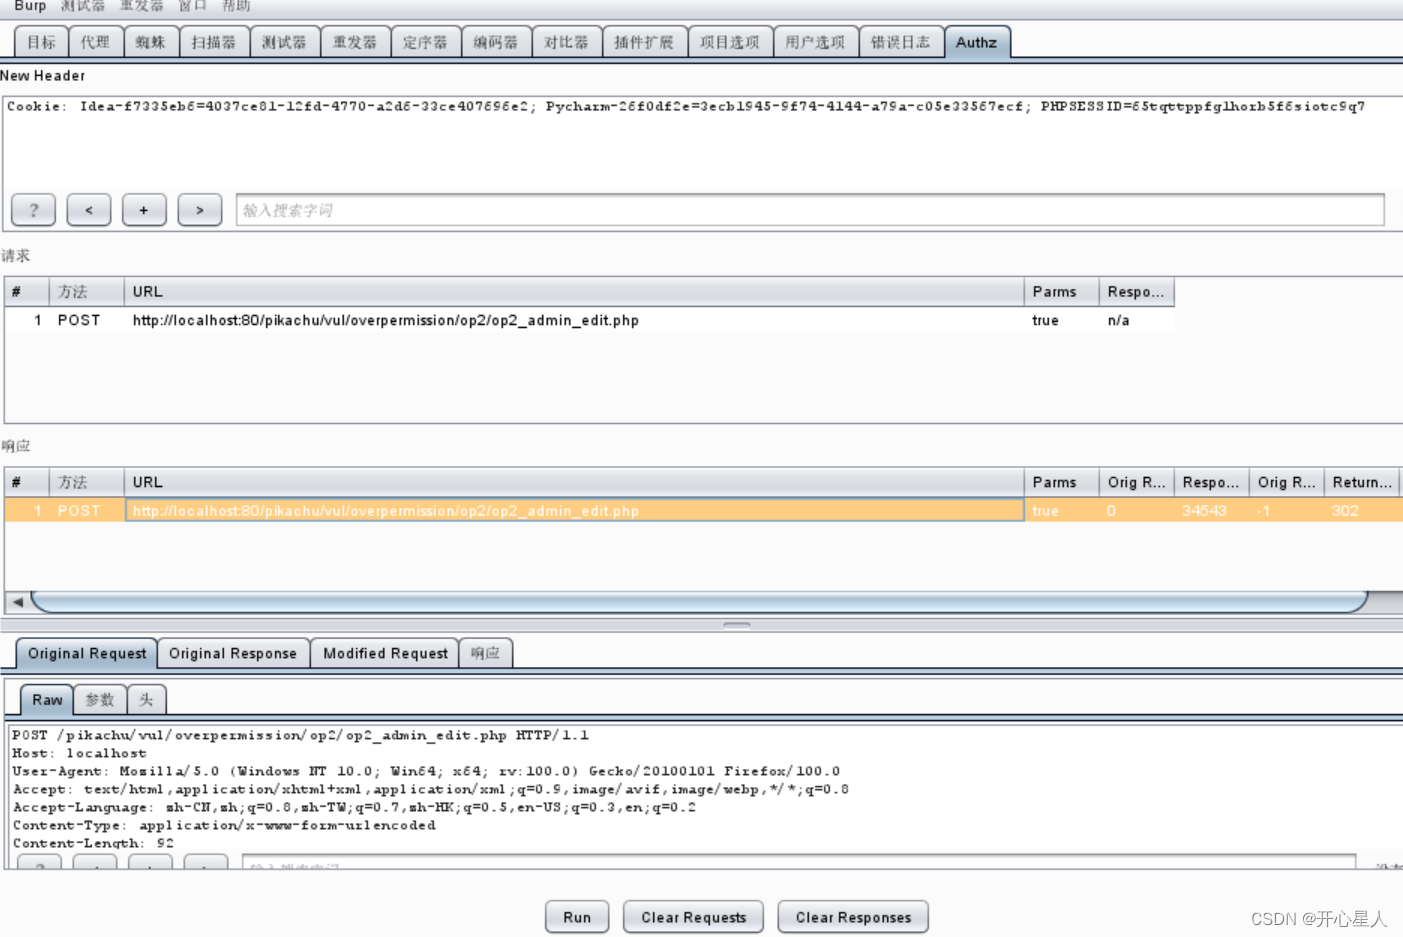Open the 帮助 menu

pyautogui.click(x=236, y=6)
